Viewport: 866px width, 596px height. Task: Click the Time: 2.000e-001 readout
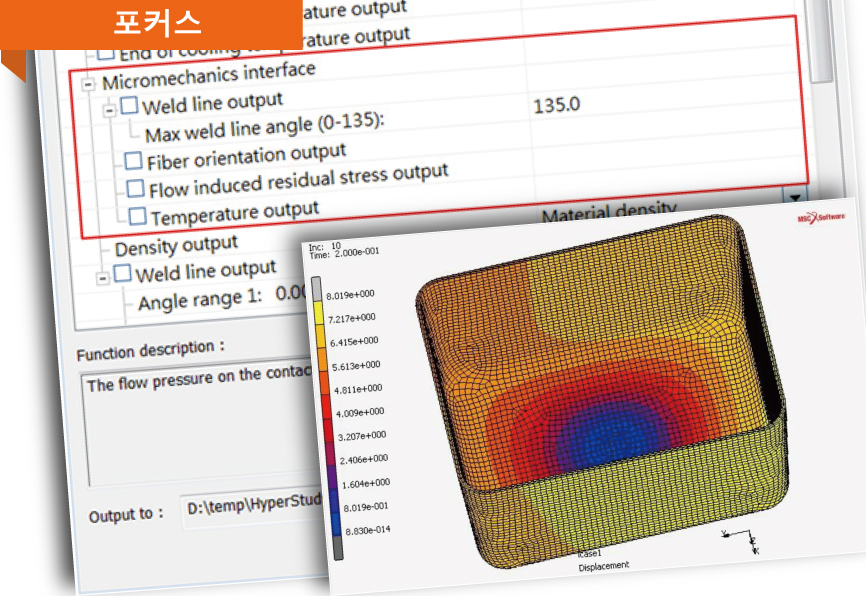pyautogui.click(x=345, y=254)
